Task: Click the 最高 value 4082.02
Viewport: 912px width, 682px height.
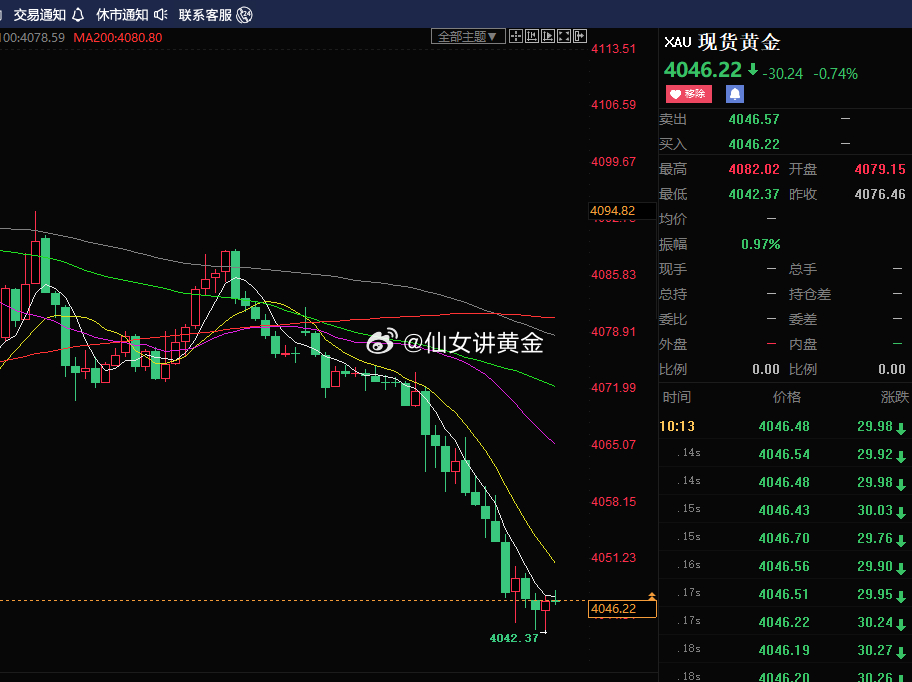Action: coord(754,169)
